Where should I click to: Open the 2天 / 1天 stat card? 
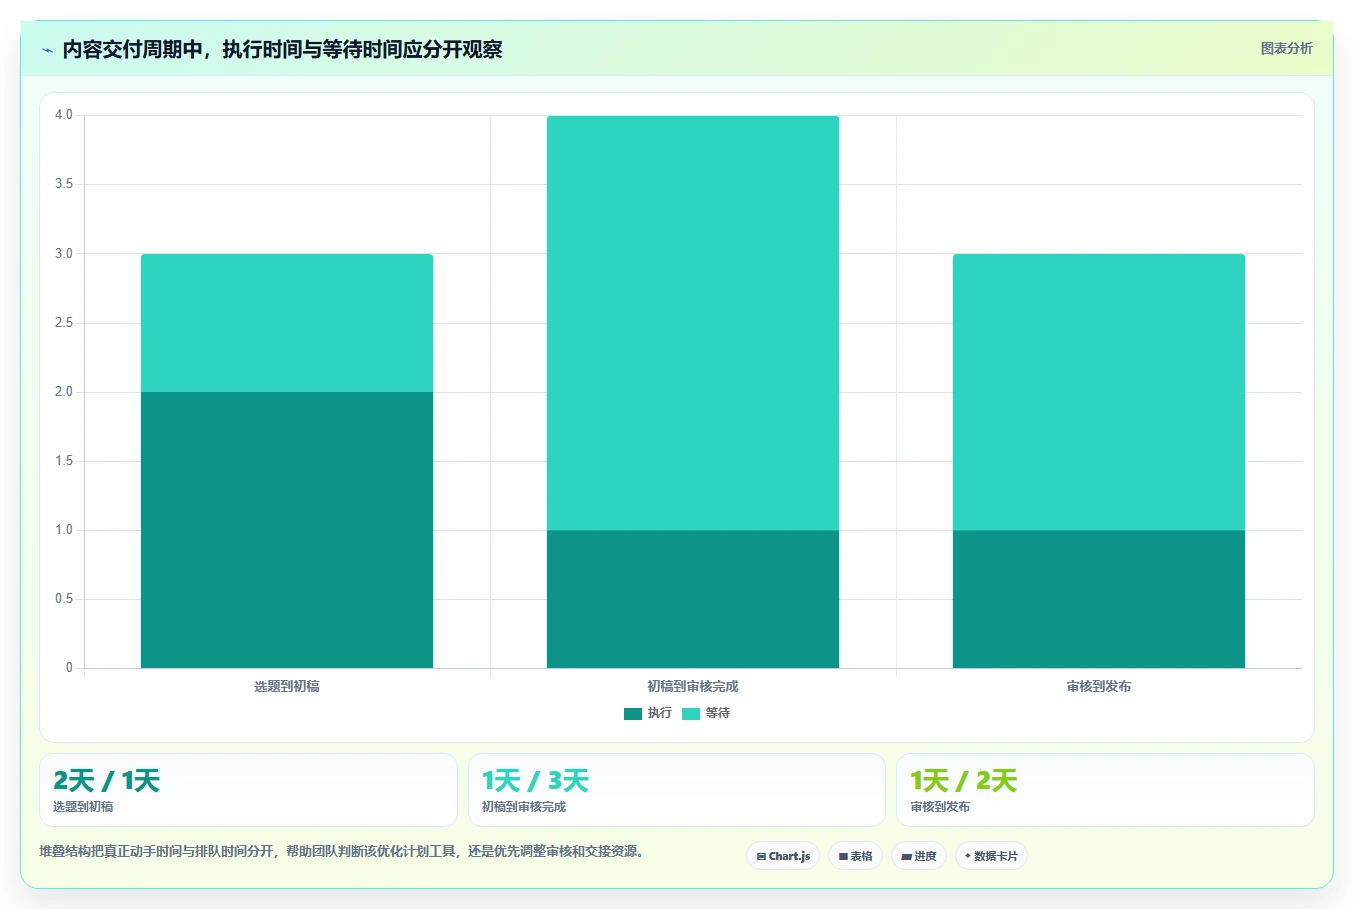[x=248, y=790]
